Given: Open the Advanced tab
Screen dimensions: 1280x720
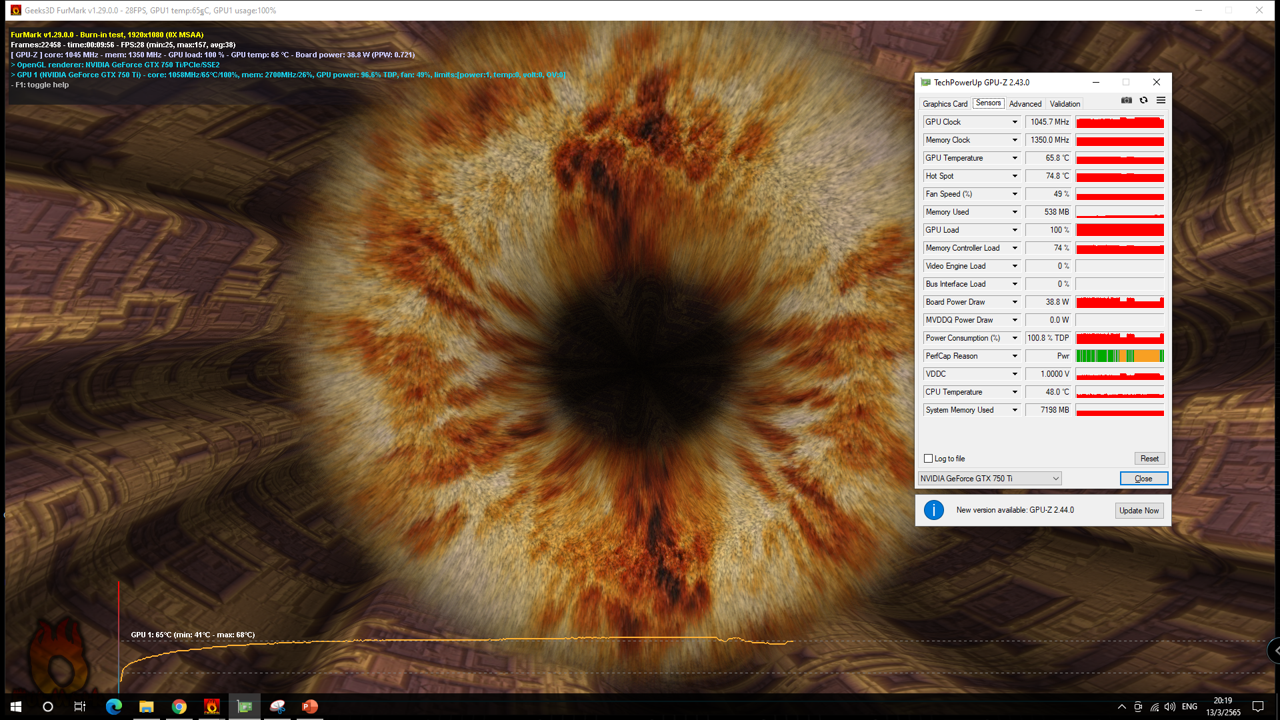Looking at the screenshot, I should click(1025, 104).
